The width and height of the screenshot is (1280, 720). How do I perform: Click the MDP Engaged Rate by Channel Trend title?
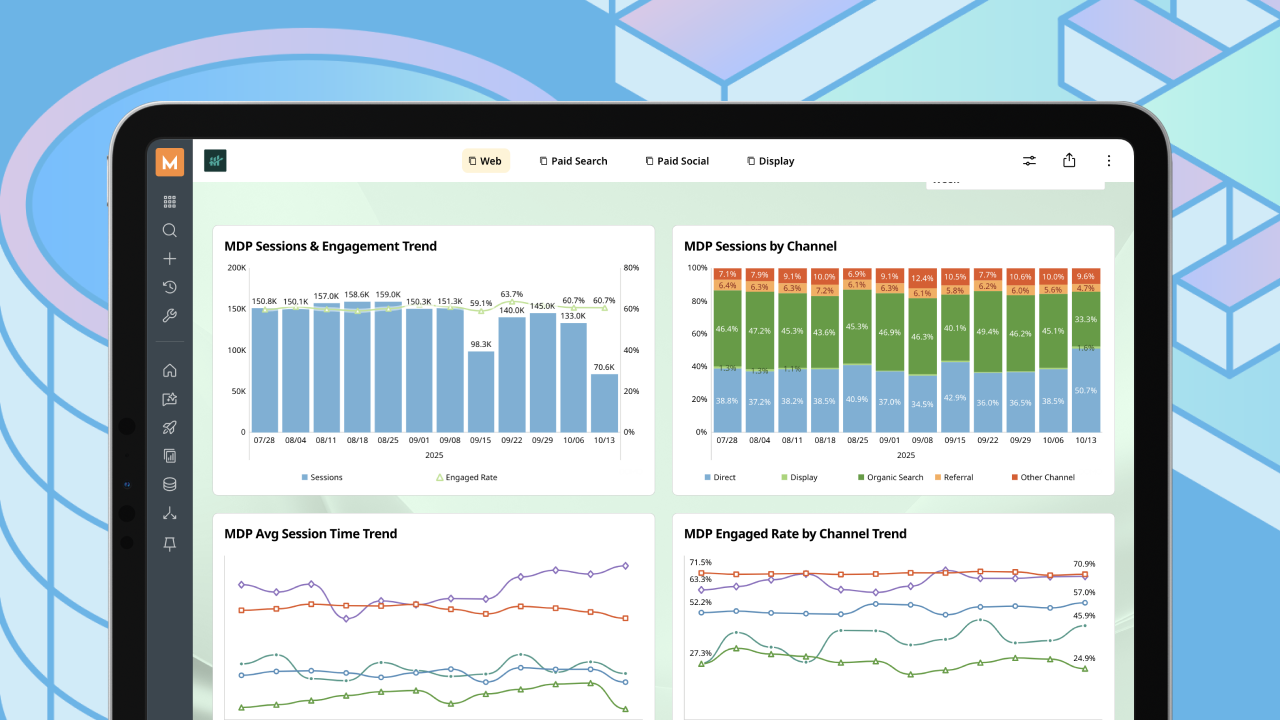tap(795, 534)
